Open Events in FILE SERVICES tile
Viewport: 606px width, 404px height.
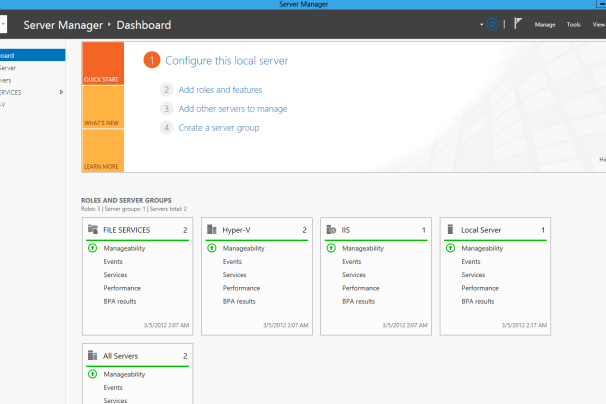point(113,262)
